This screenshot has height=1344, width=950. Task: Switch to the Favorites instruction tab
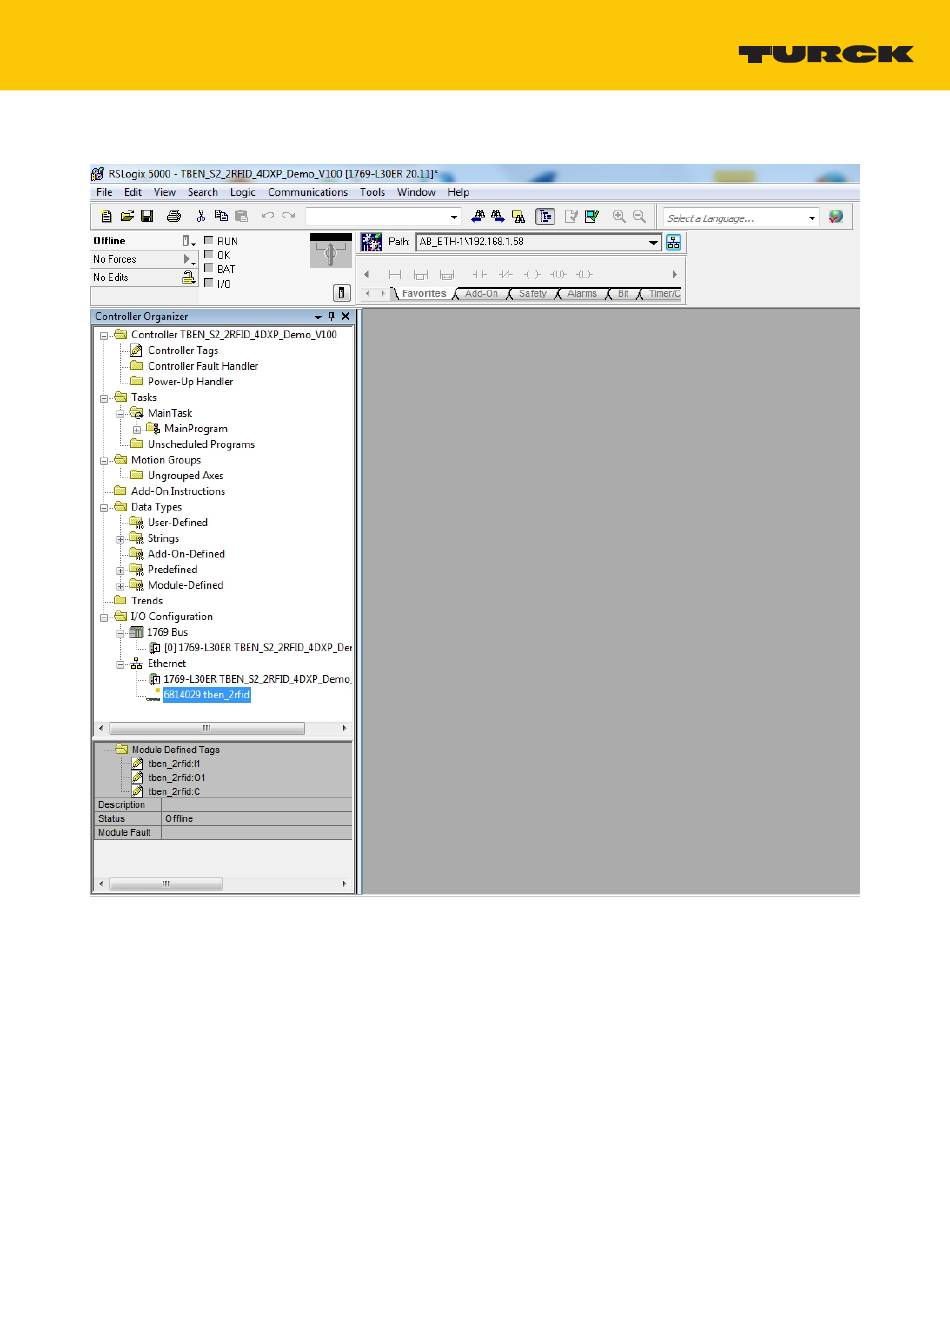click(424, 294)
